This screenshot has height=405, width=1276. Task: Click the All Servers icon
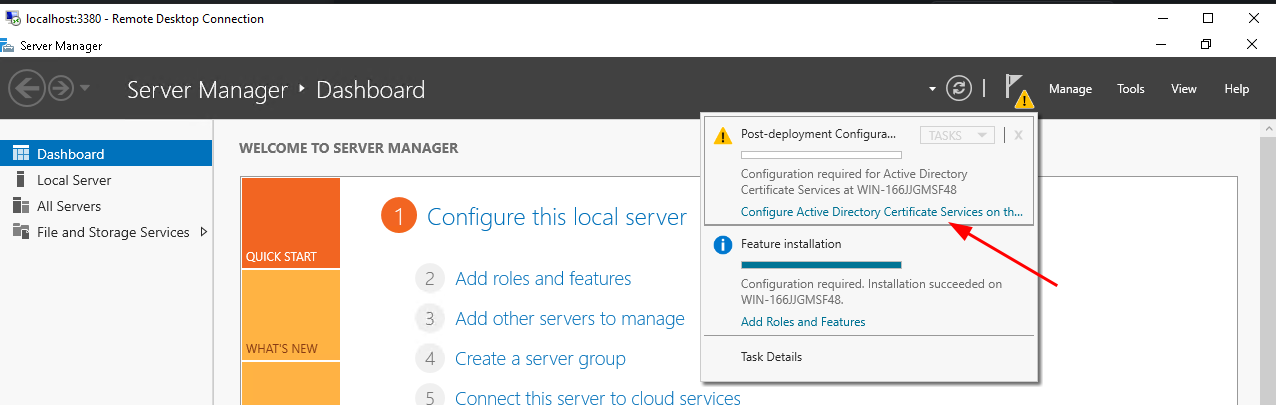[x=20, y=206]
